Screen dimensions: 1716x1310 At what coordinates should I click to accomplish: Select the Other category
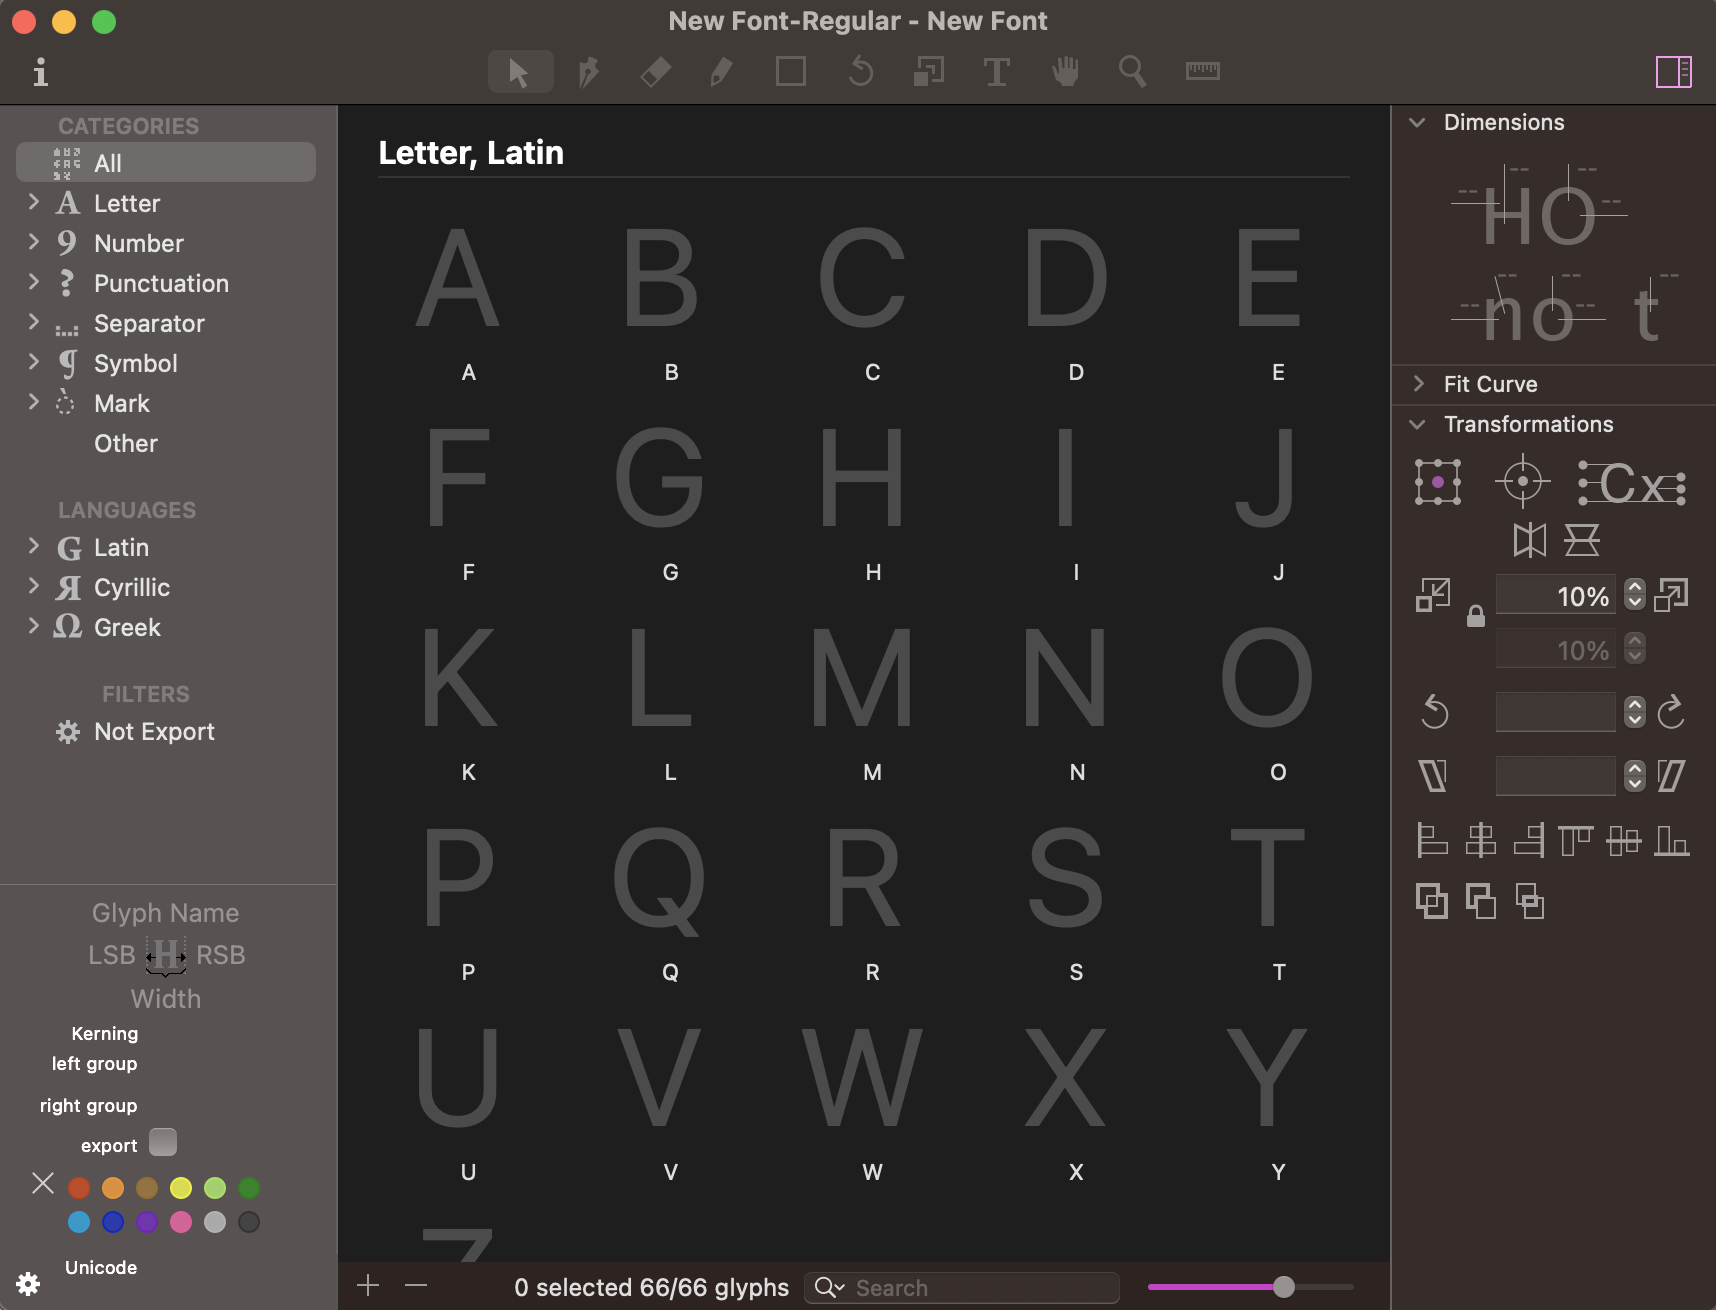[x=126, y=443]
